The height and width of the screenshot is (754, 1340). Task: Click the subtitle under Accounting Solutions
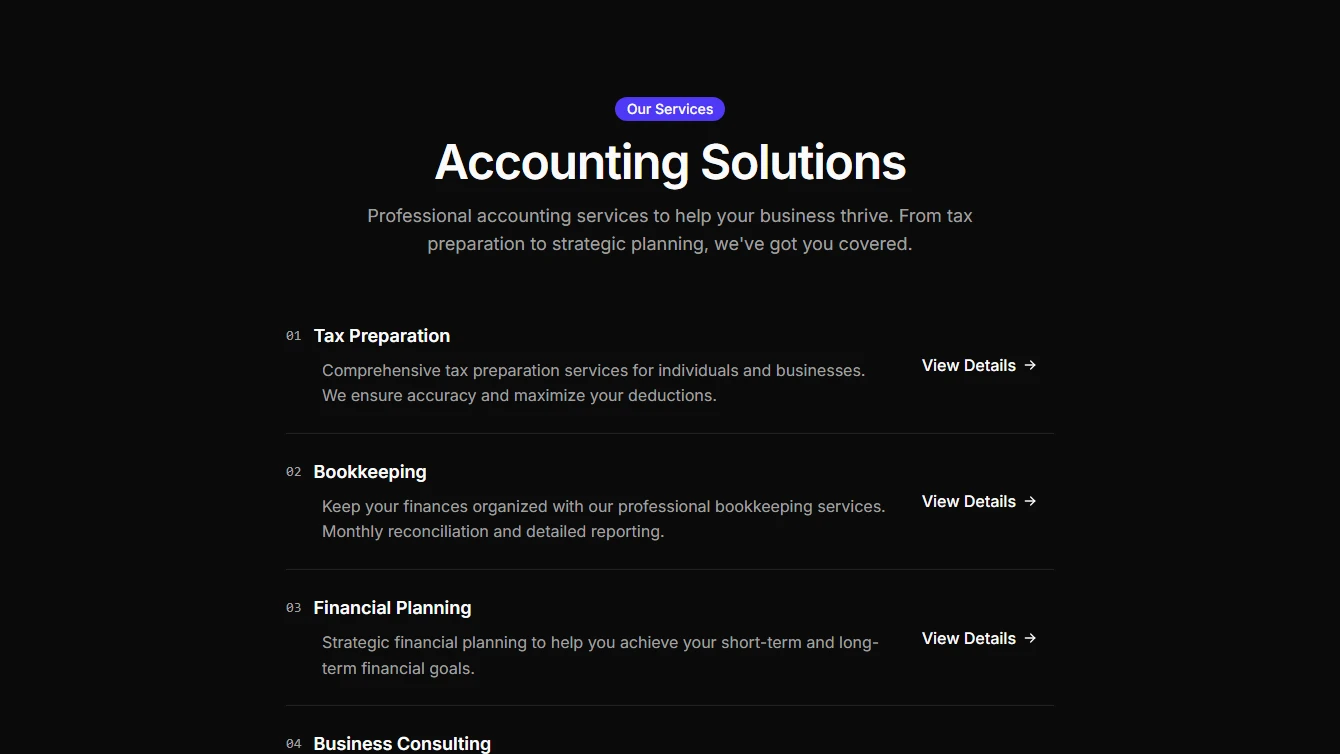click(669, 229)
